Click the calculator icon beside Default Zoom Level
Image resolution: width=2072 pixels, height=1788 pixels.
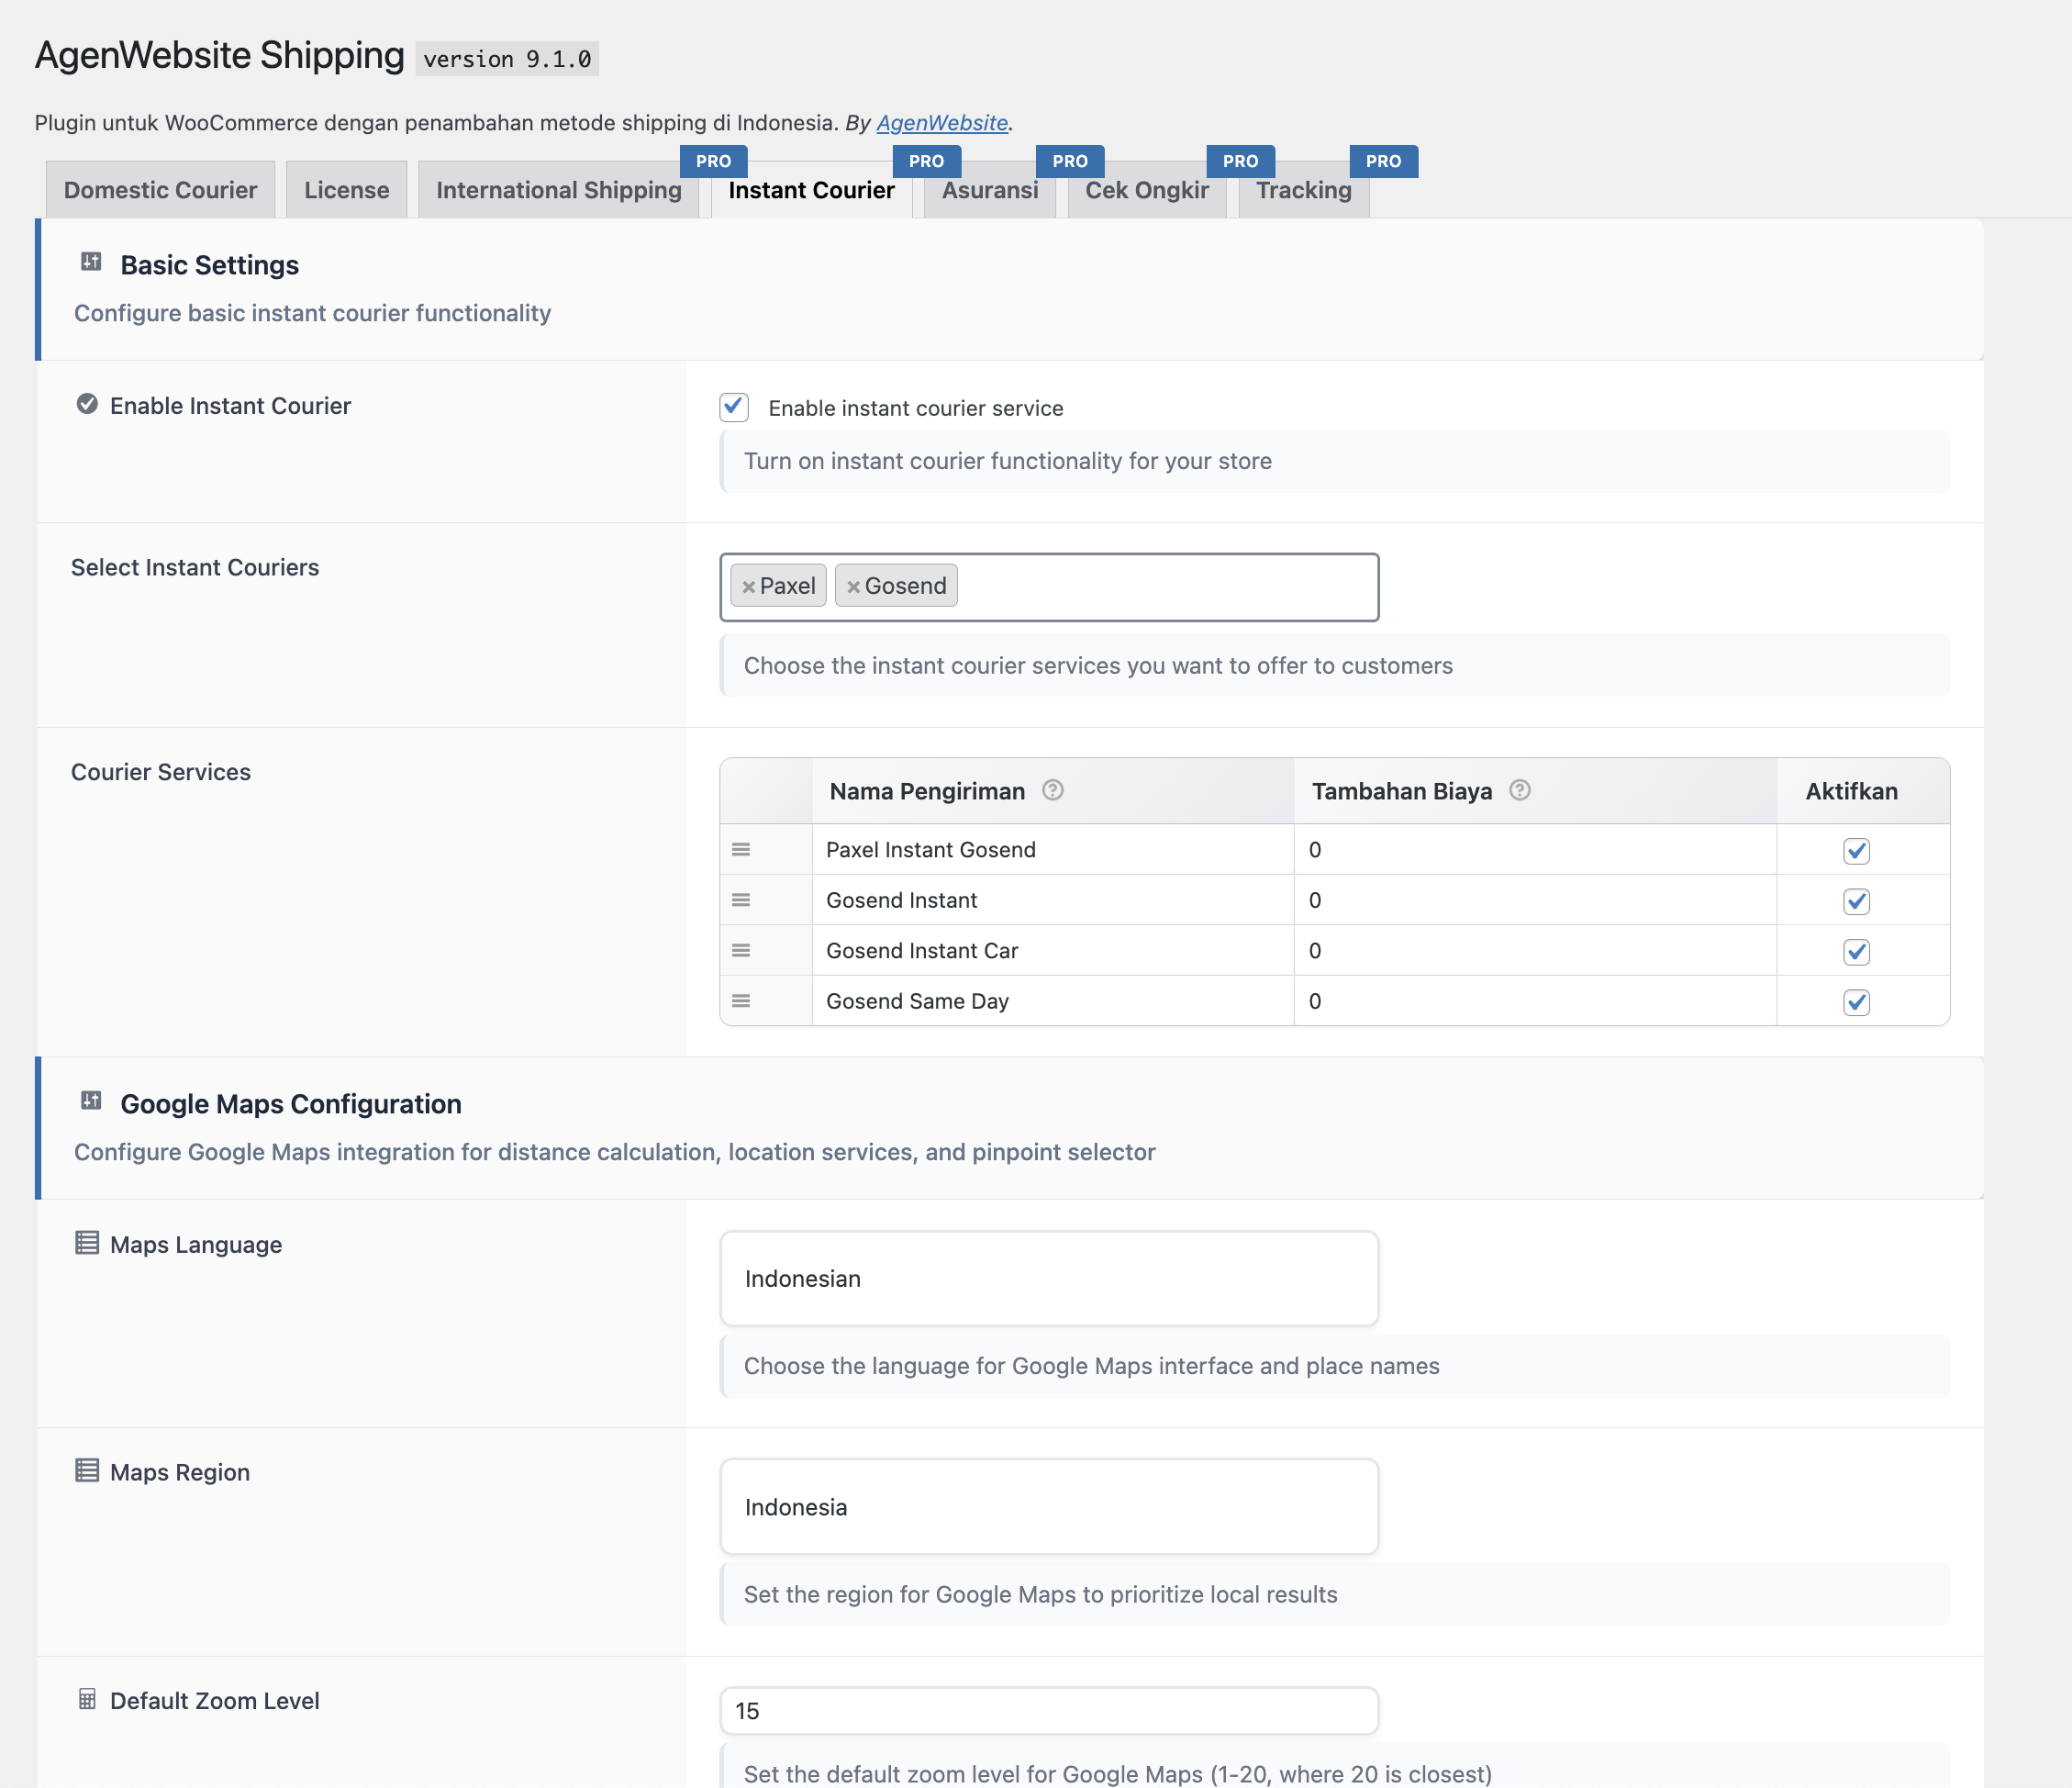click(x=87, y=1699)
